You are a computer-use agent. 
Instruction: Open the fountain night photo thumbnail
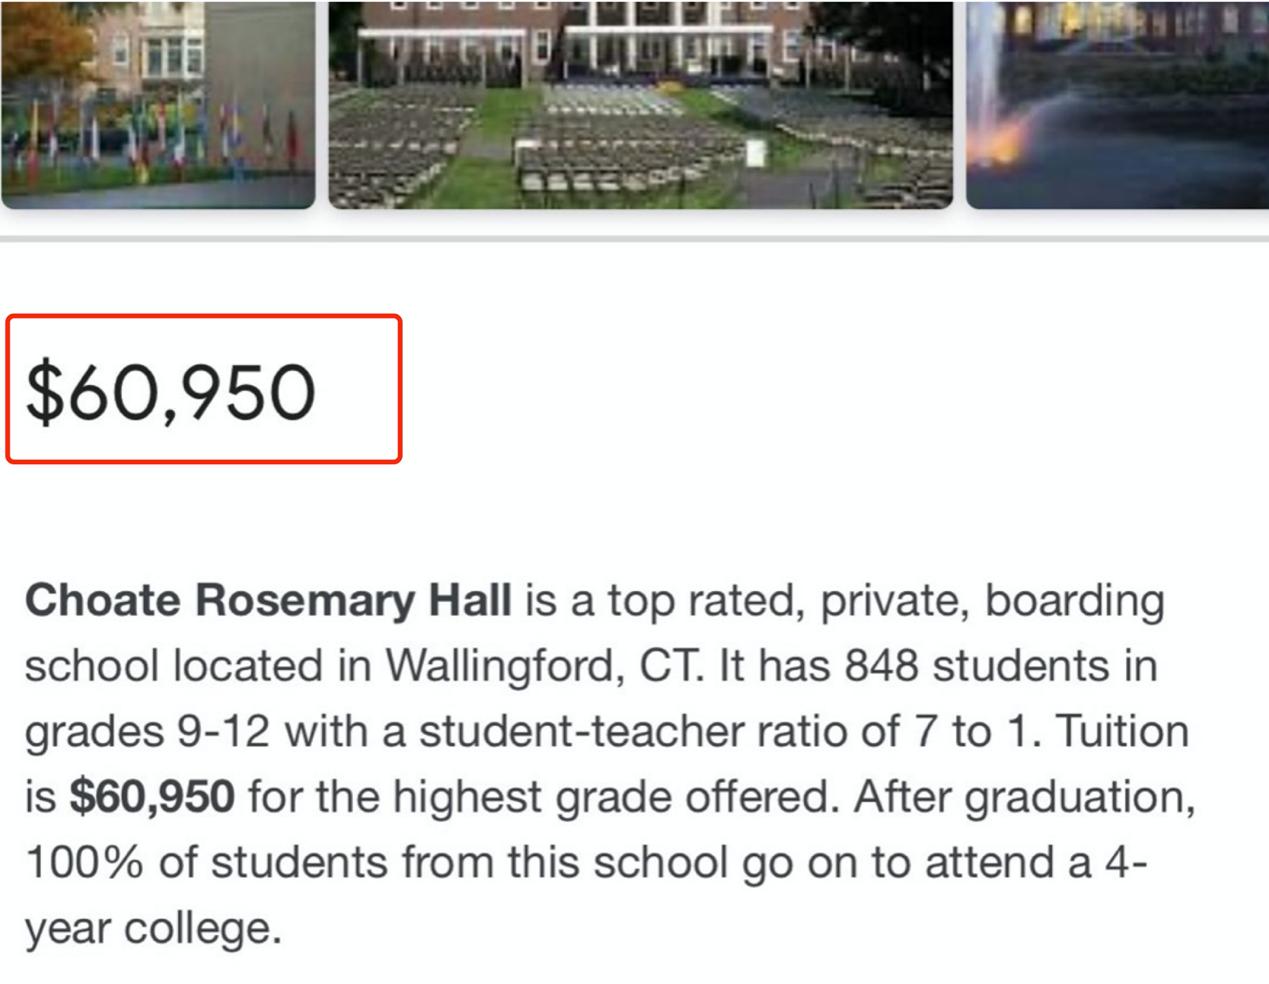point(1117,104)
